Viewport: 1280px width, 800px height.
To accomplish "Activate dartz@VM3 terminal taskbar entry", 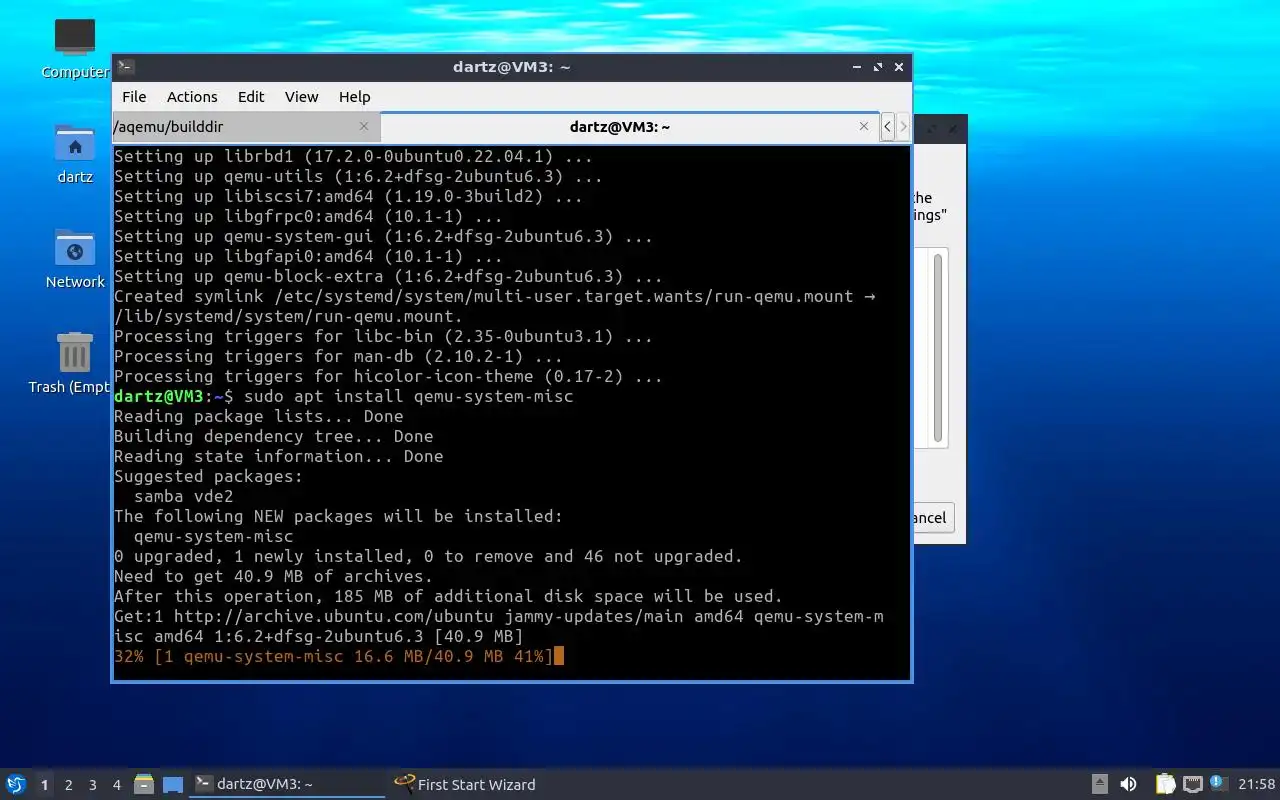I will point(288,785).
